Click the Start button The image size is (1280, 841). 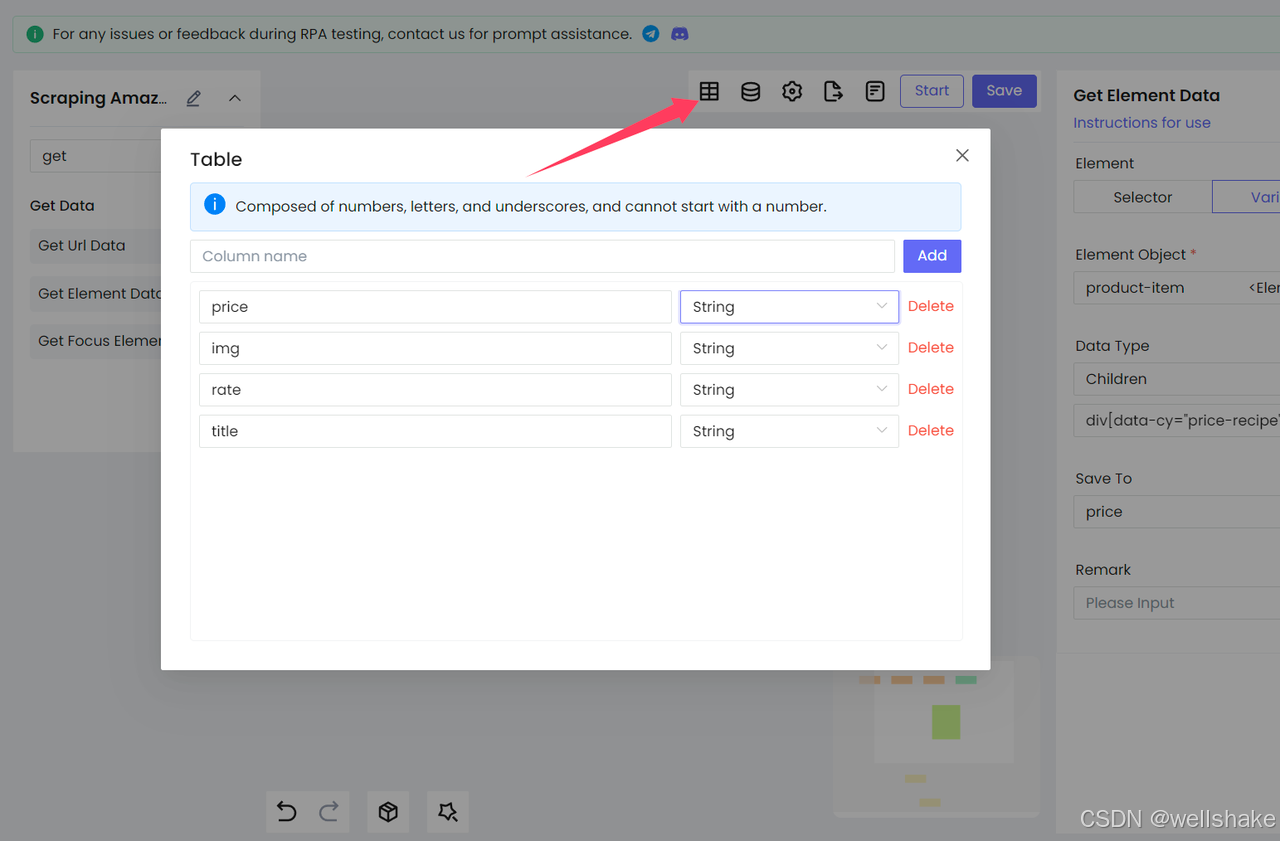coord(932,91)
